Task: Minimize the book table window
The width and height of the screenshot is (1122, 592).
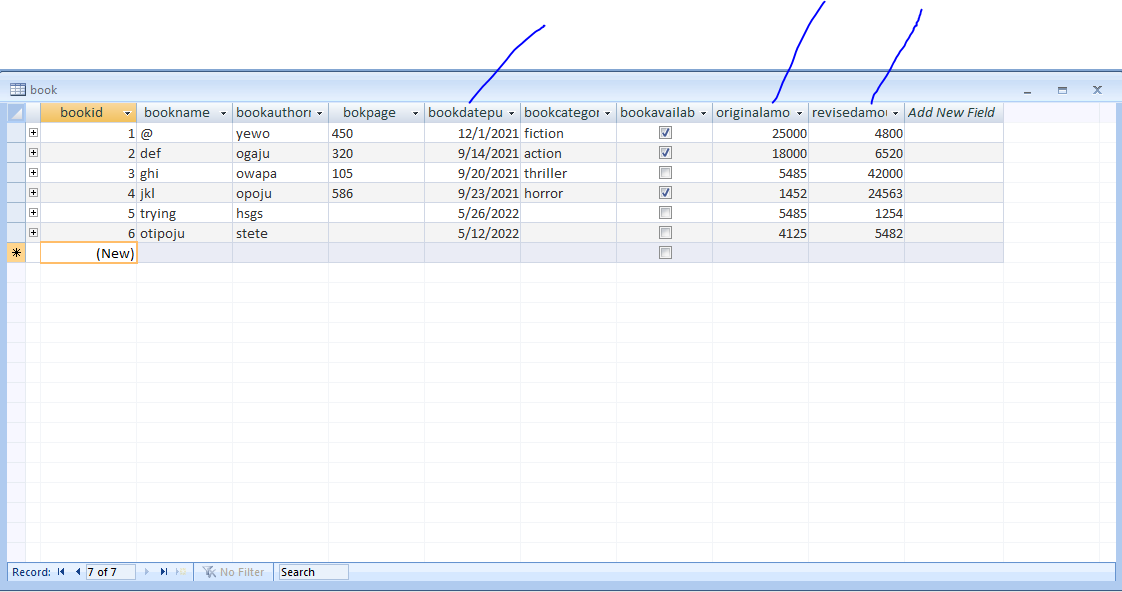Action: (x=1028, y=91)
